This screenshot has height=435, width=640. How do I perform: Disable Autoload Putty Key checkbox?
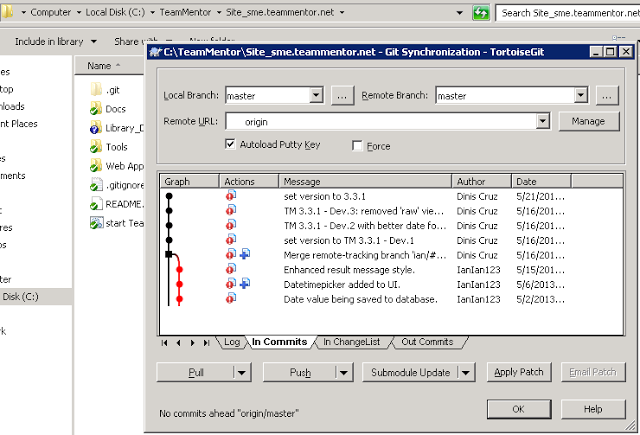click(232, 145)
